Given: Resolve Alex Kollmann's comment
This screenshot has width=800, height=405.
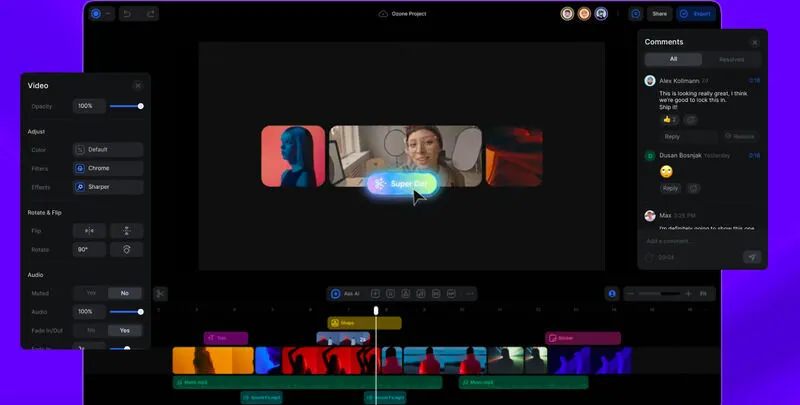Looking at the screenshot, I should pyautogui.click(x=739, y=136).
